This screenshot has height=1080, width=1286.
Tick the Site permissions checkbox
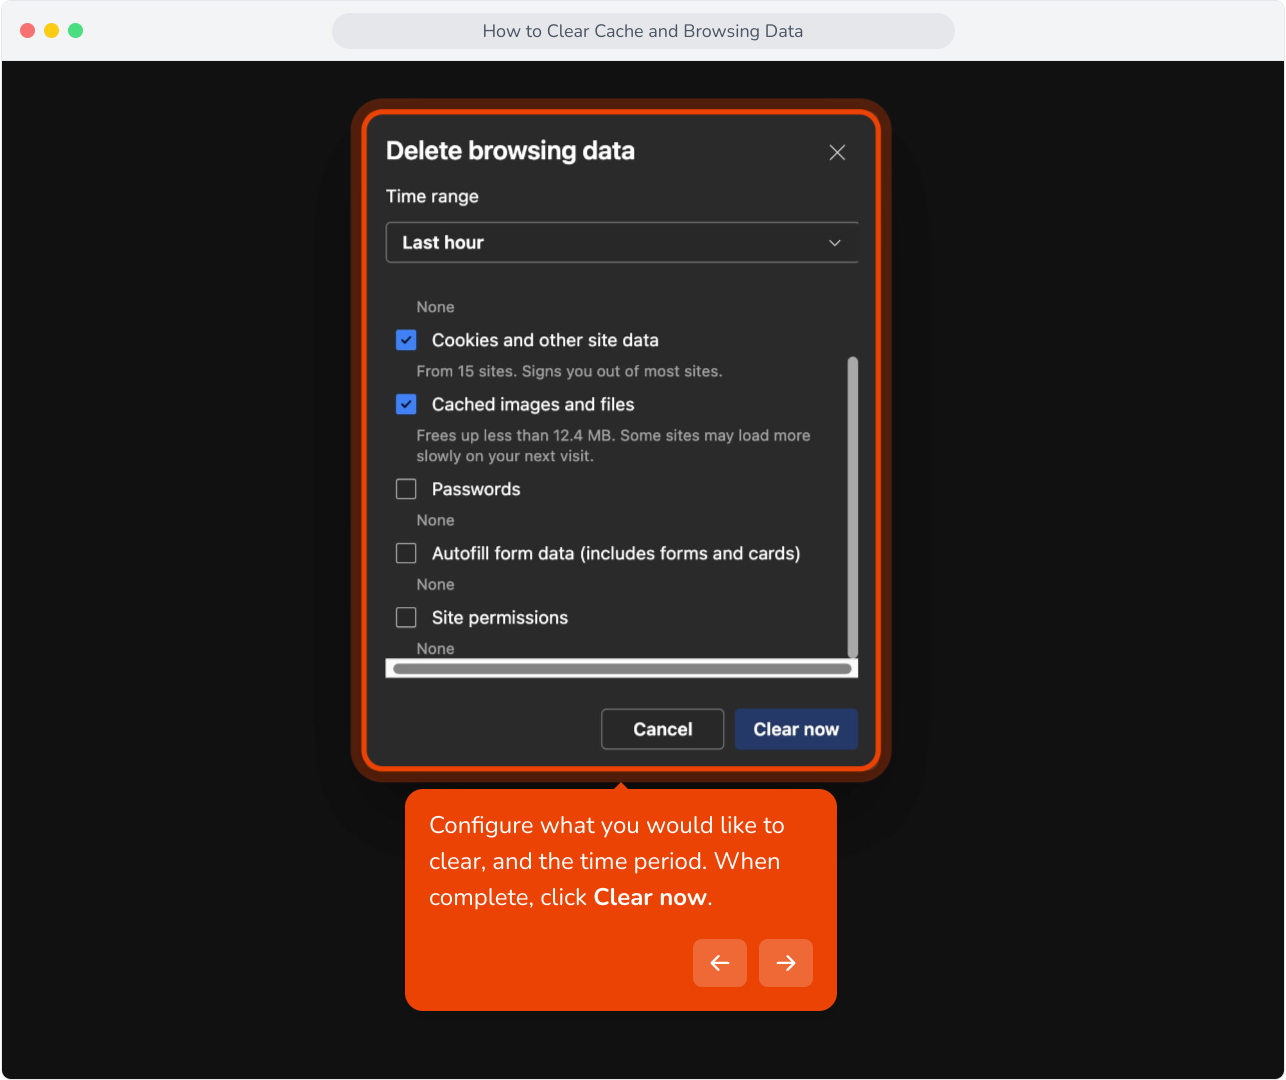406,617
